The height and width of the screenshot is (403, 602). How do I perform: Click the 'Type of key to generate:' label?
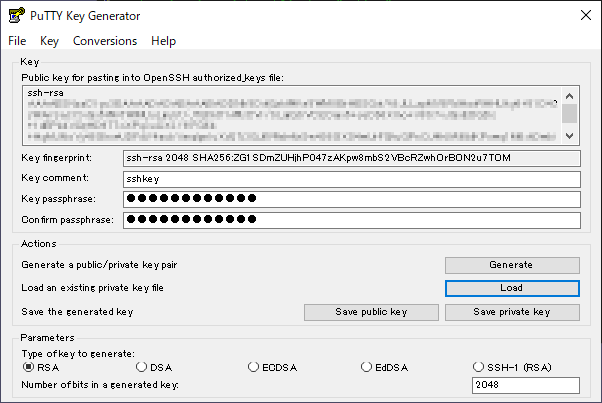pyautogui.click(x=78, y=353)
